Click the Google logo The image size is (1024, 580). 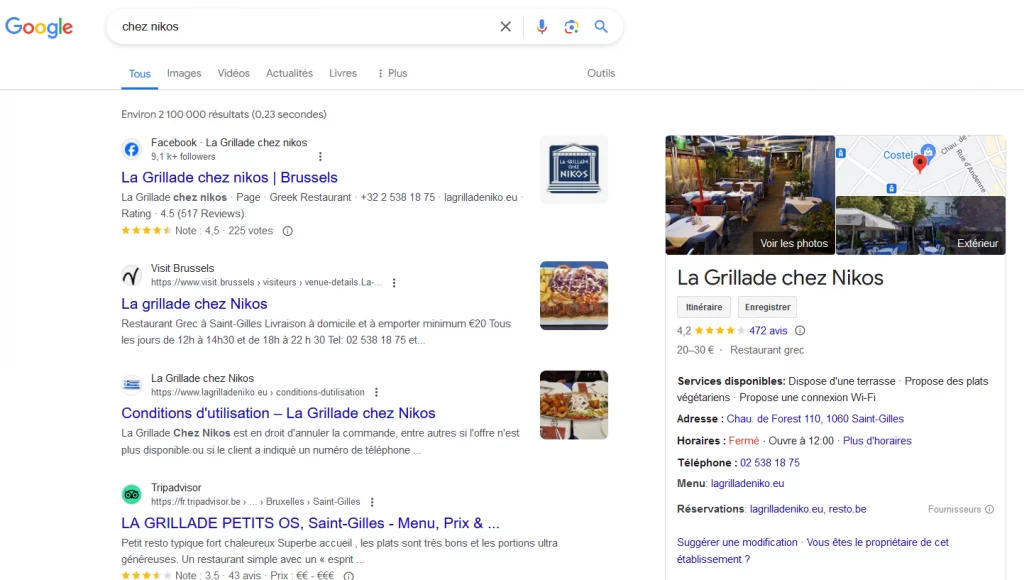point(39,27)
